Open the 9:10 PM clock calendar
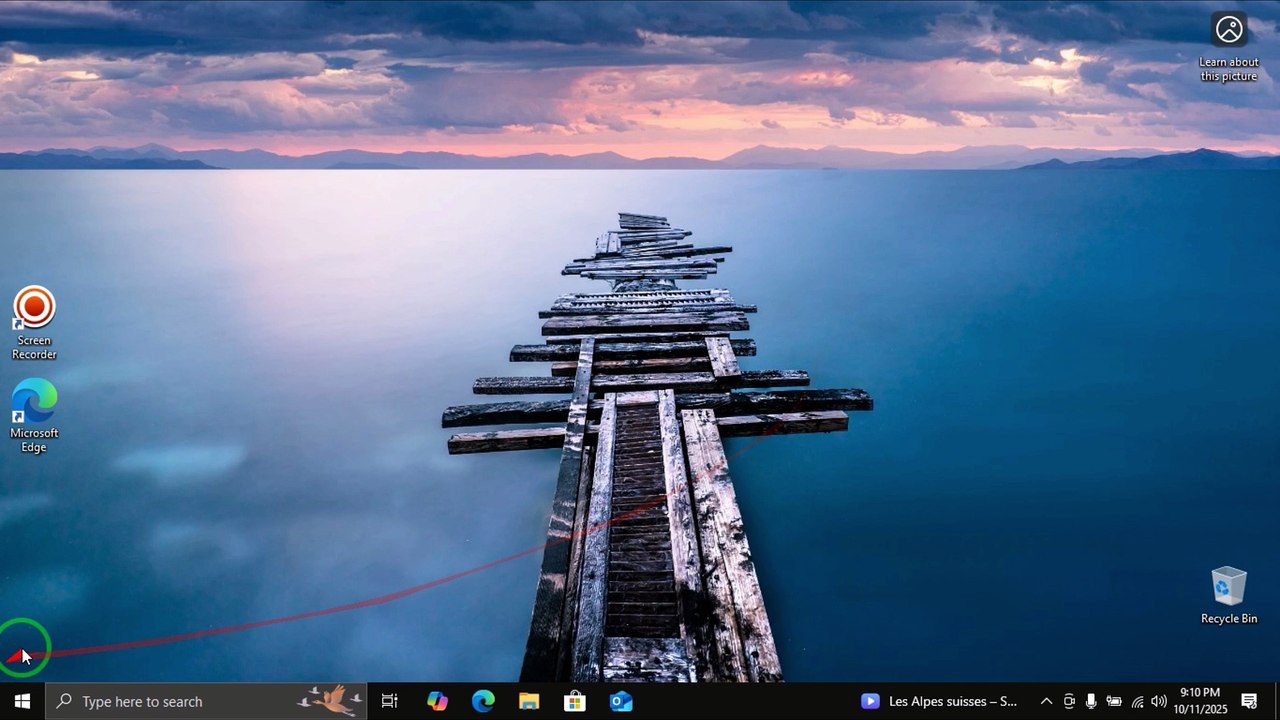Image resolution: width=1280 pixels, height=720 pixels. coord(1200,701)
